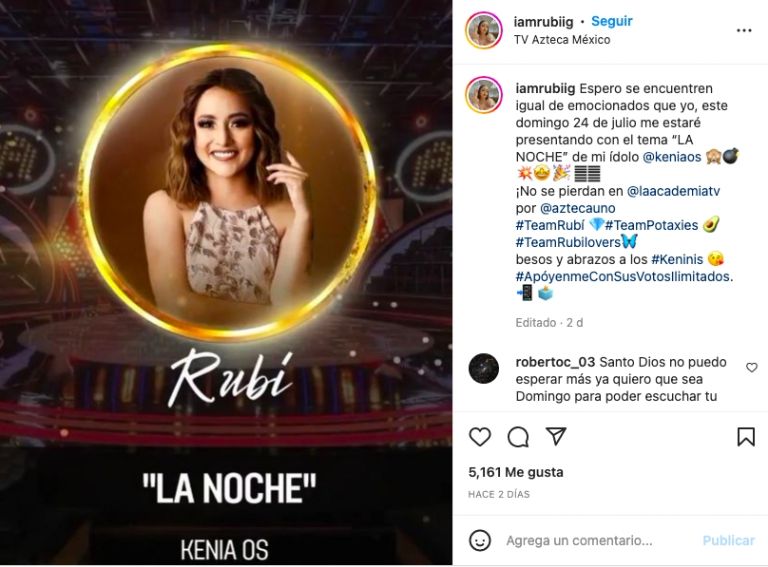The image size is (768, 567).
Task: Save post with the bookmark icon
Action: [x=746, y=437]
